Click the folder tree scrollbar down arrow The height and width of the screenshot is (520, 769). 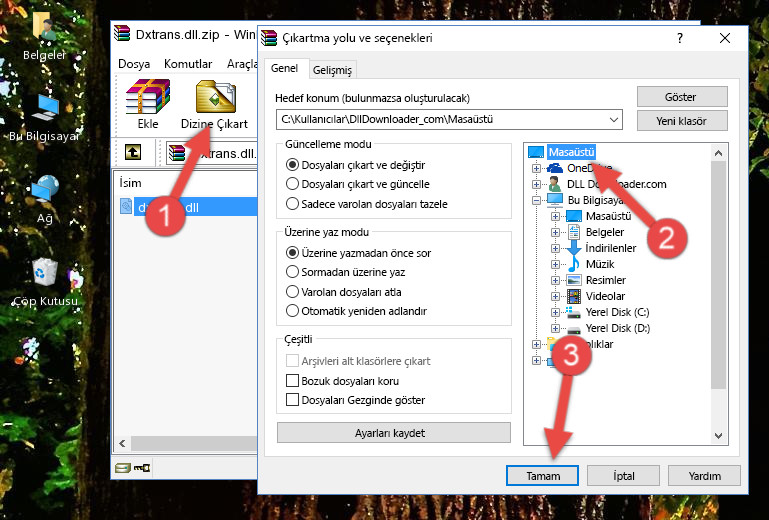coord(718,436)
